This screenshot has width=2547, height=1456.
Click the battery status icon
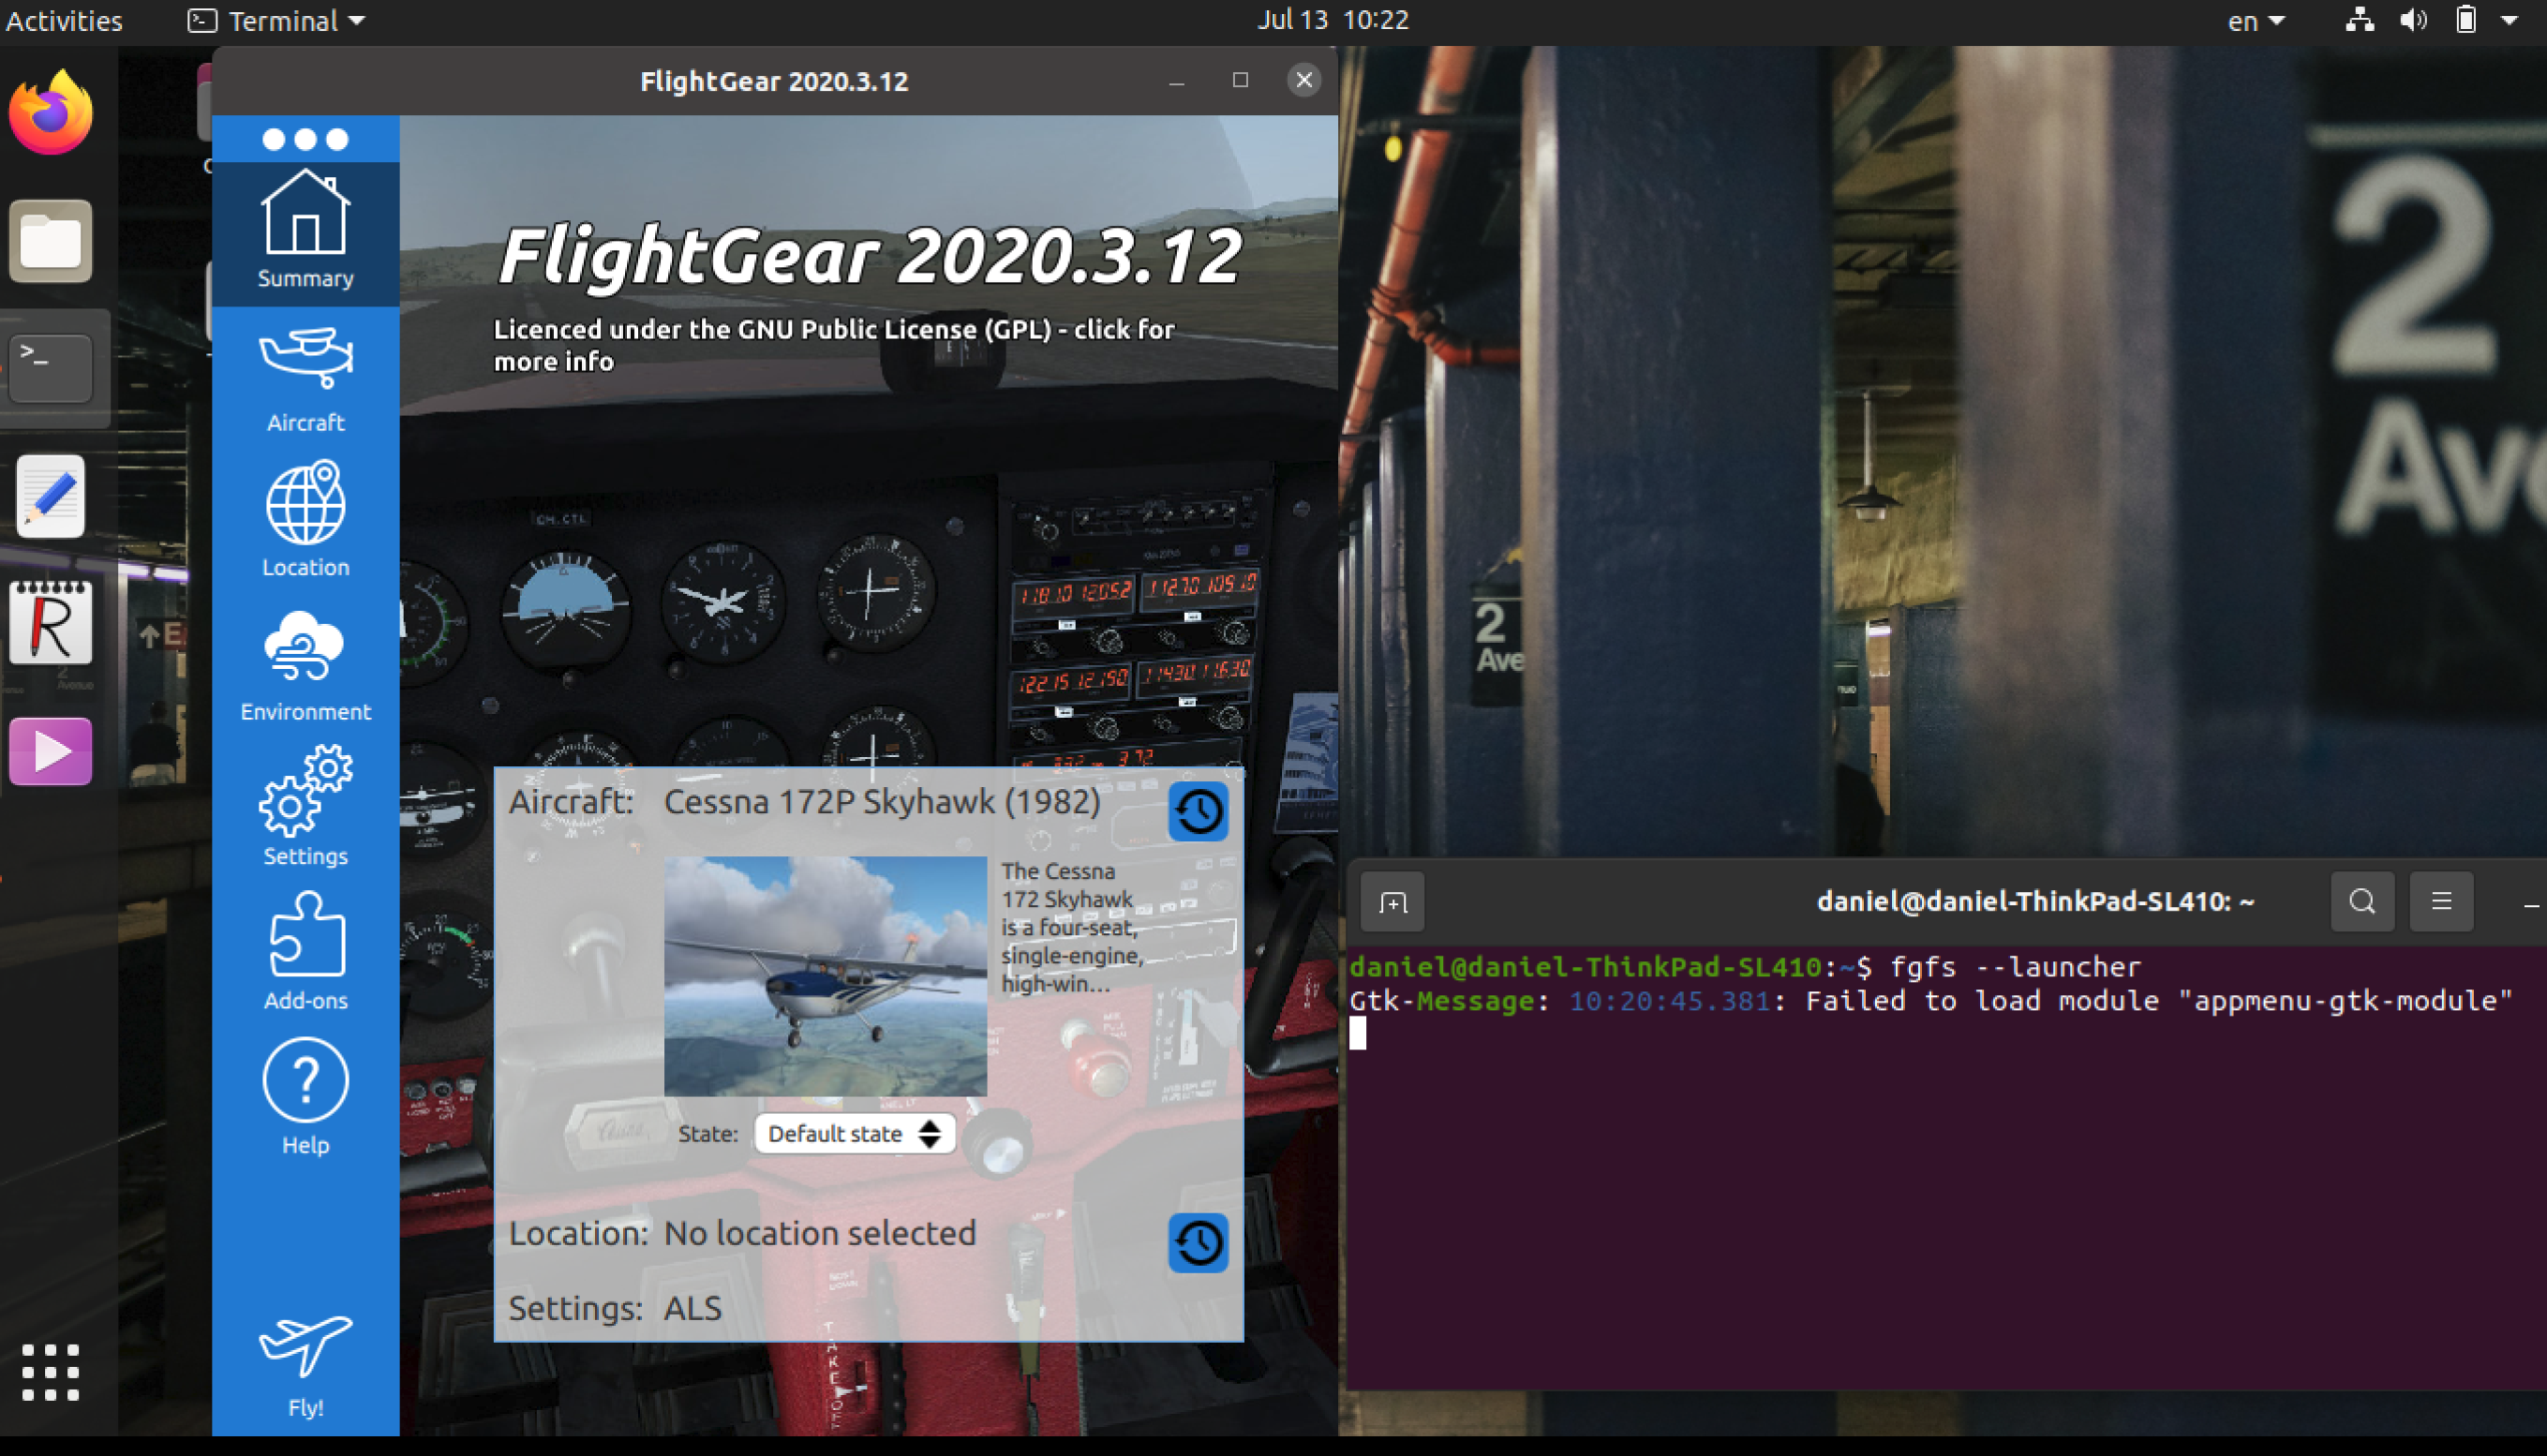(2466, 20)
